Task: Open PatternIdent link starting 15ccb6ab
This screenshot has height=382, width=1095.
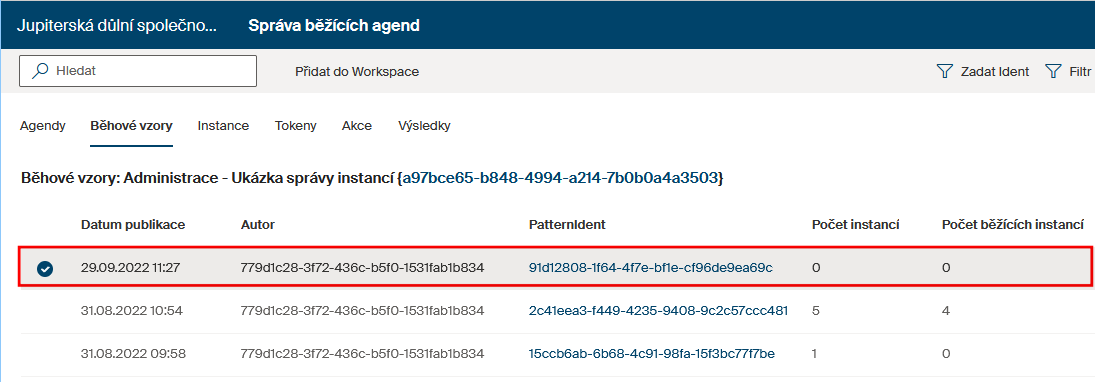Action: 652,354
